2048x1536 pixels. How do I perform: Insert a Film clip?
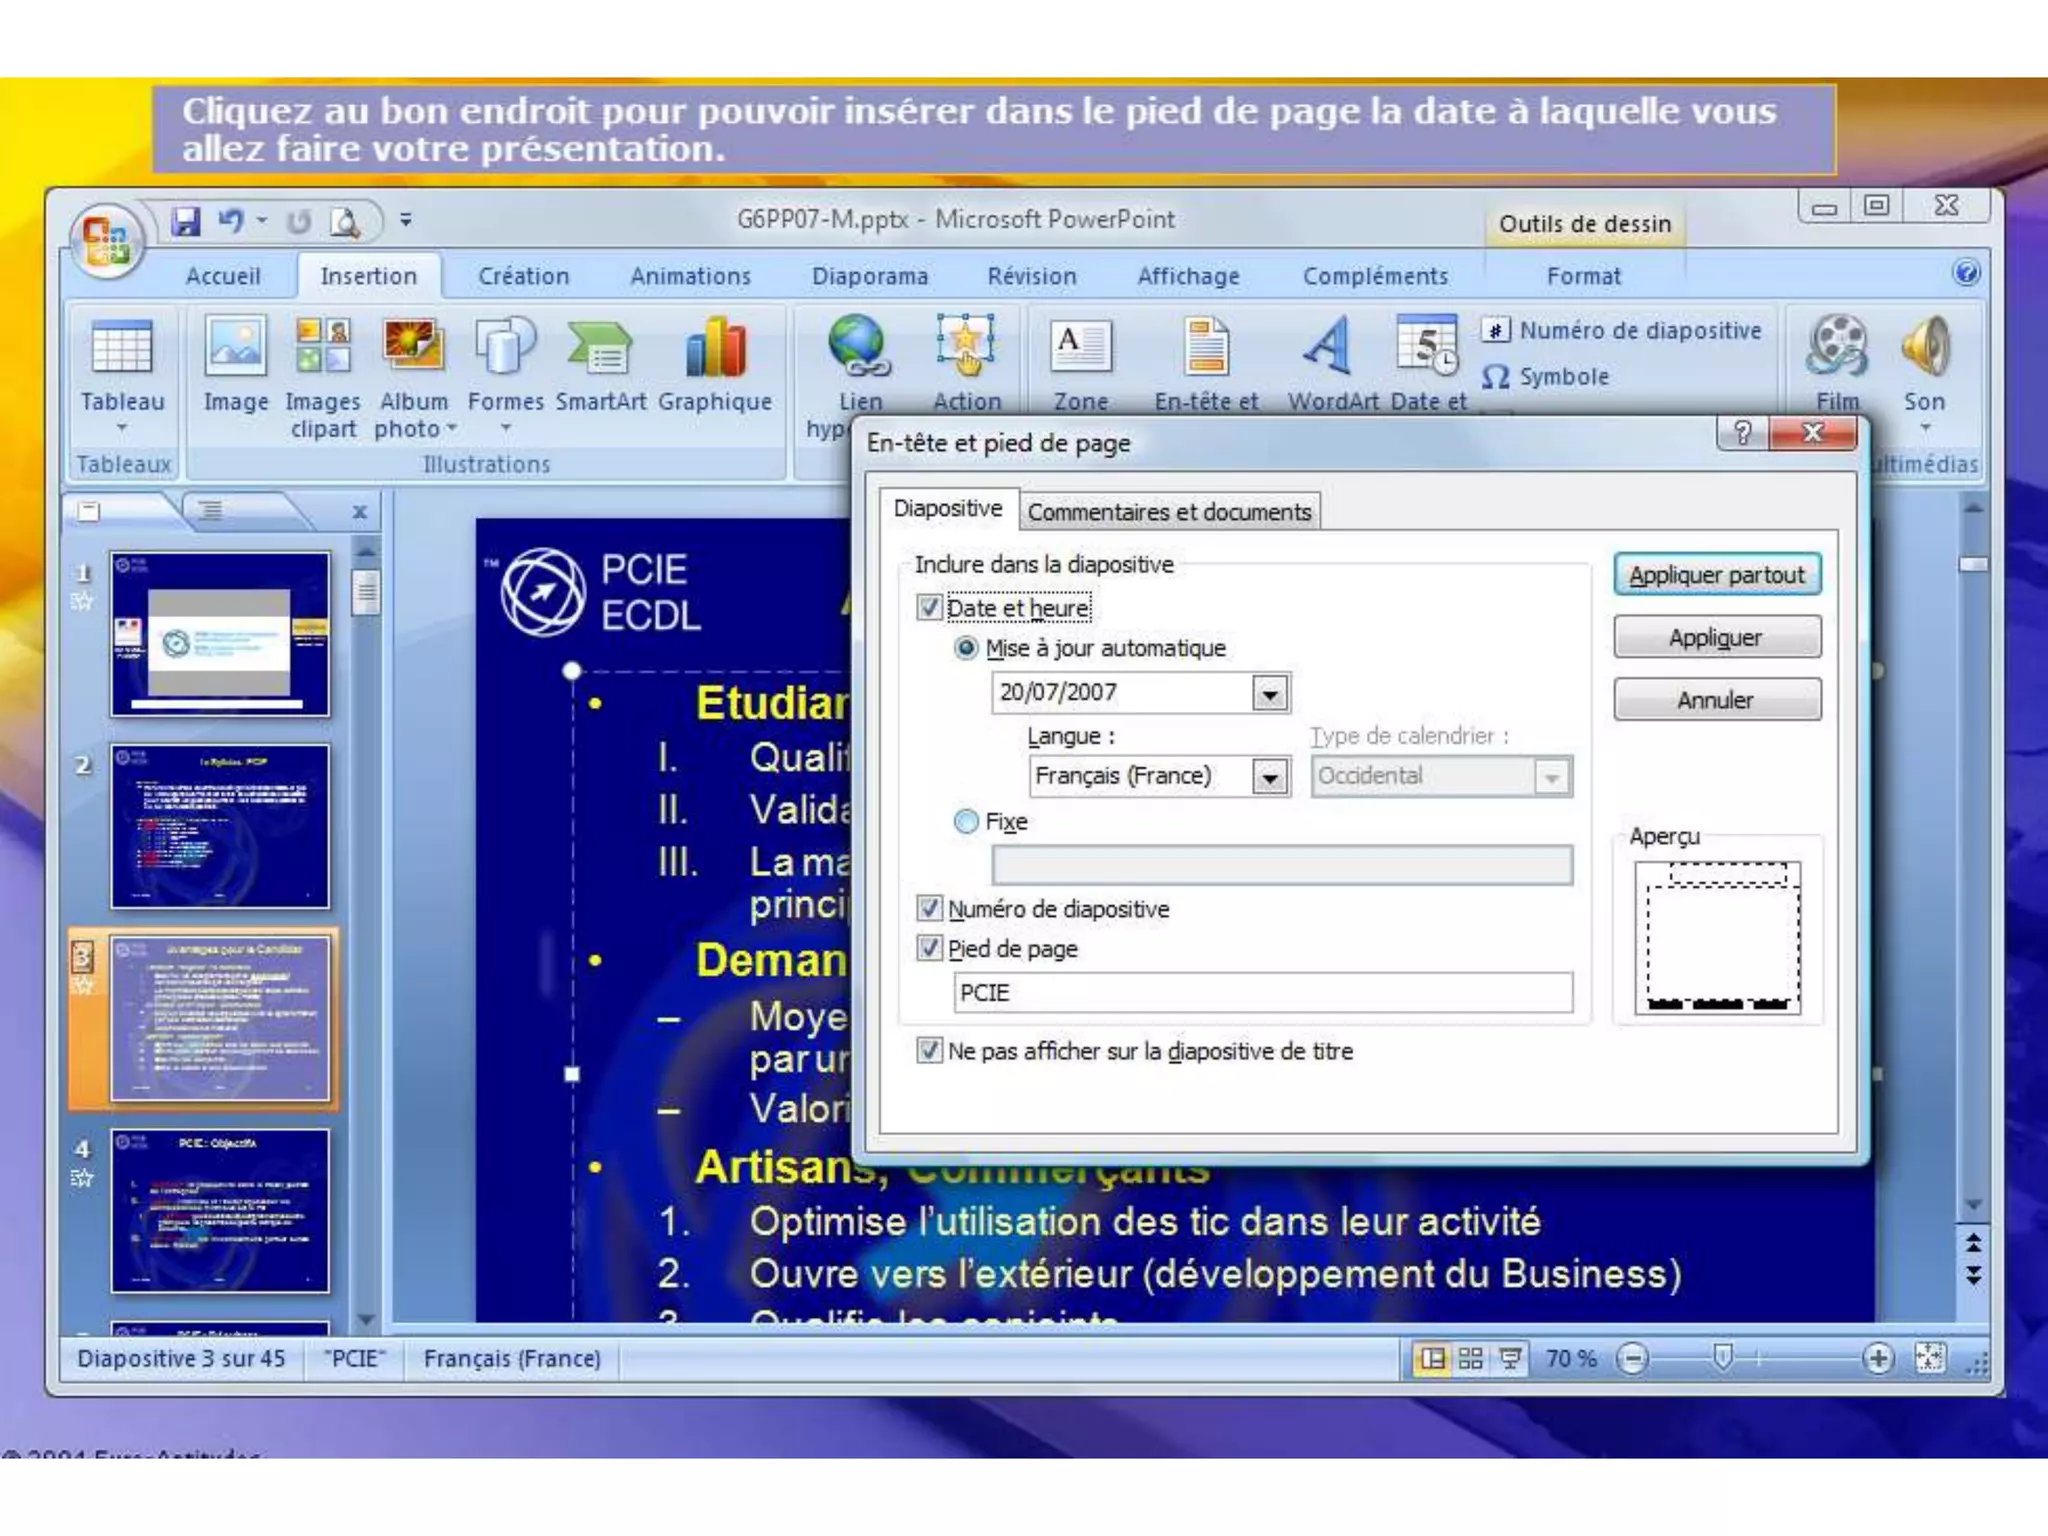click(1837, 365)
